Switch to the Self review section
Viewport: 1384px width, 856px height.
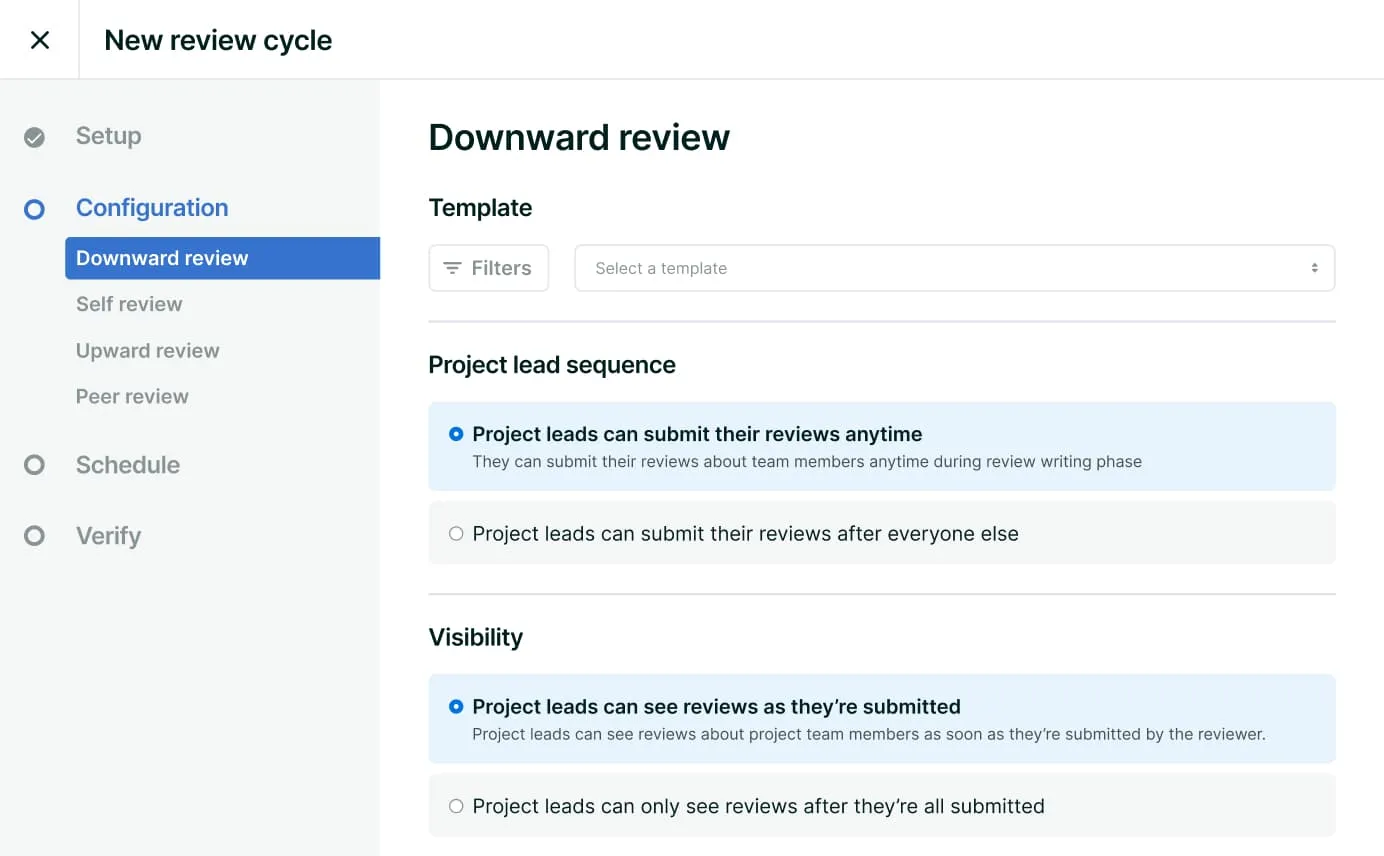point(129,304)
